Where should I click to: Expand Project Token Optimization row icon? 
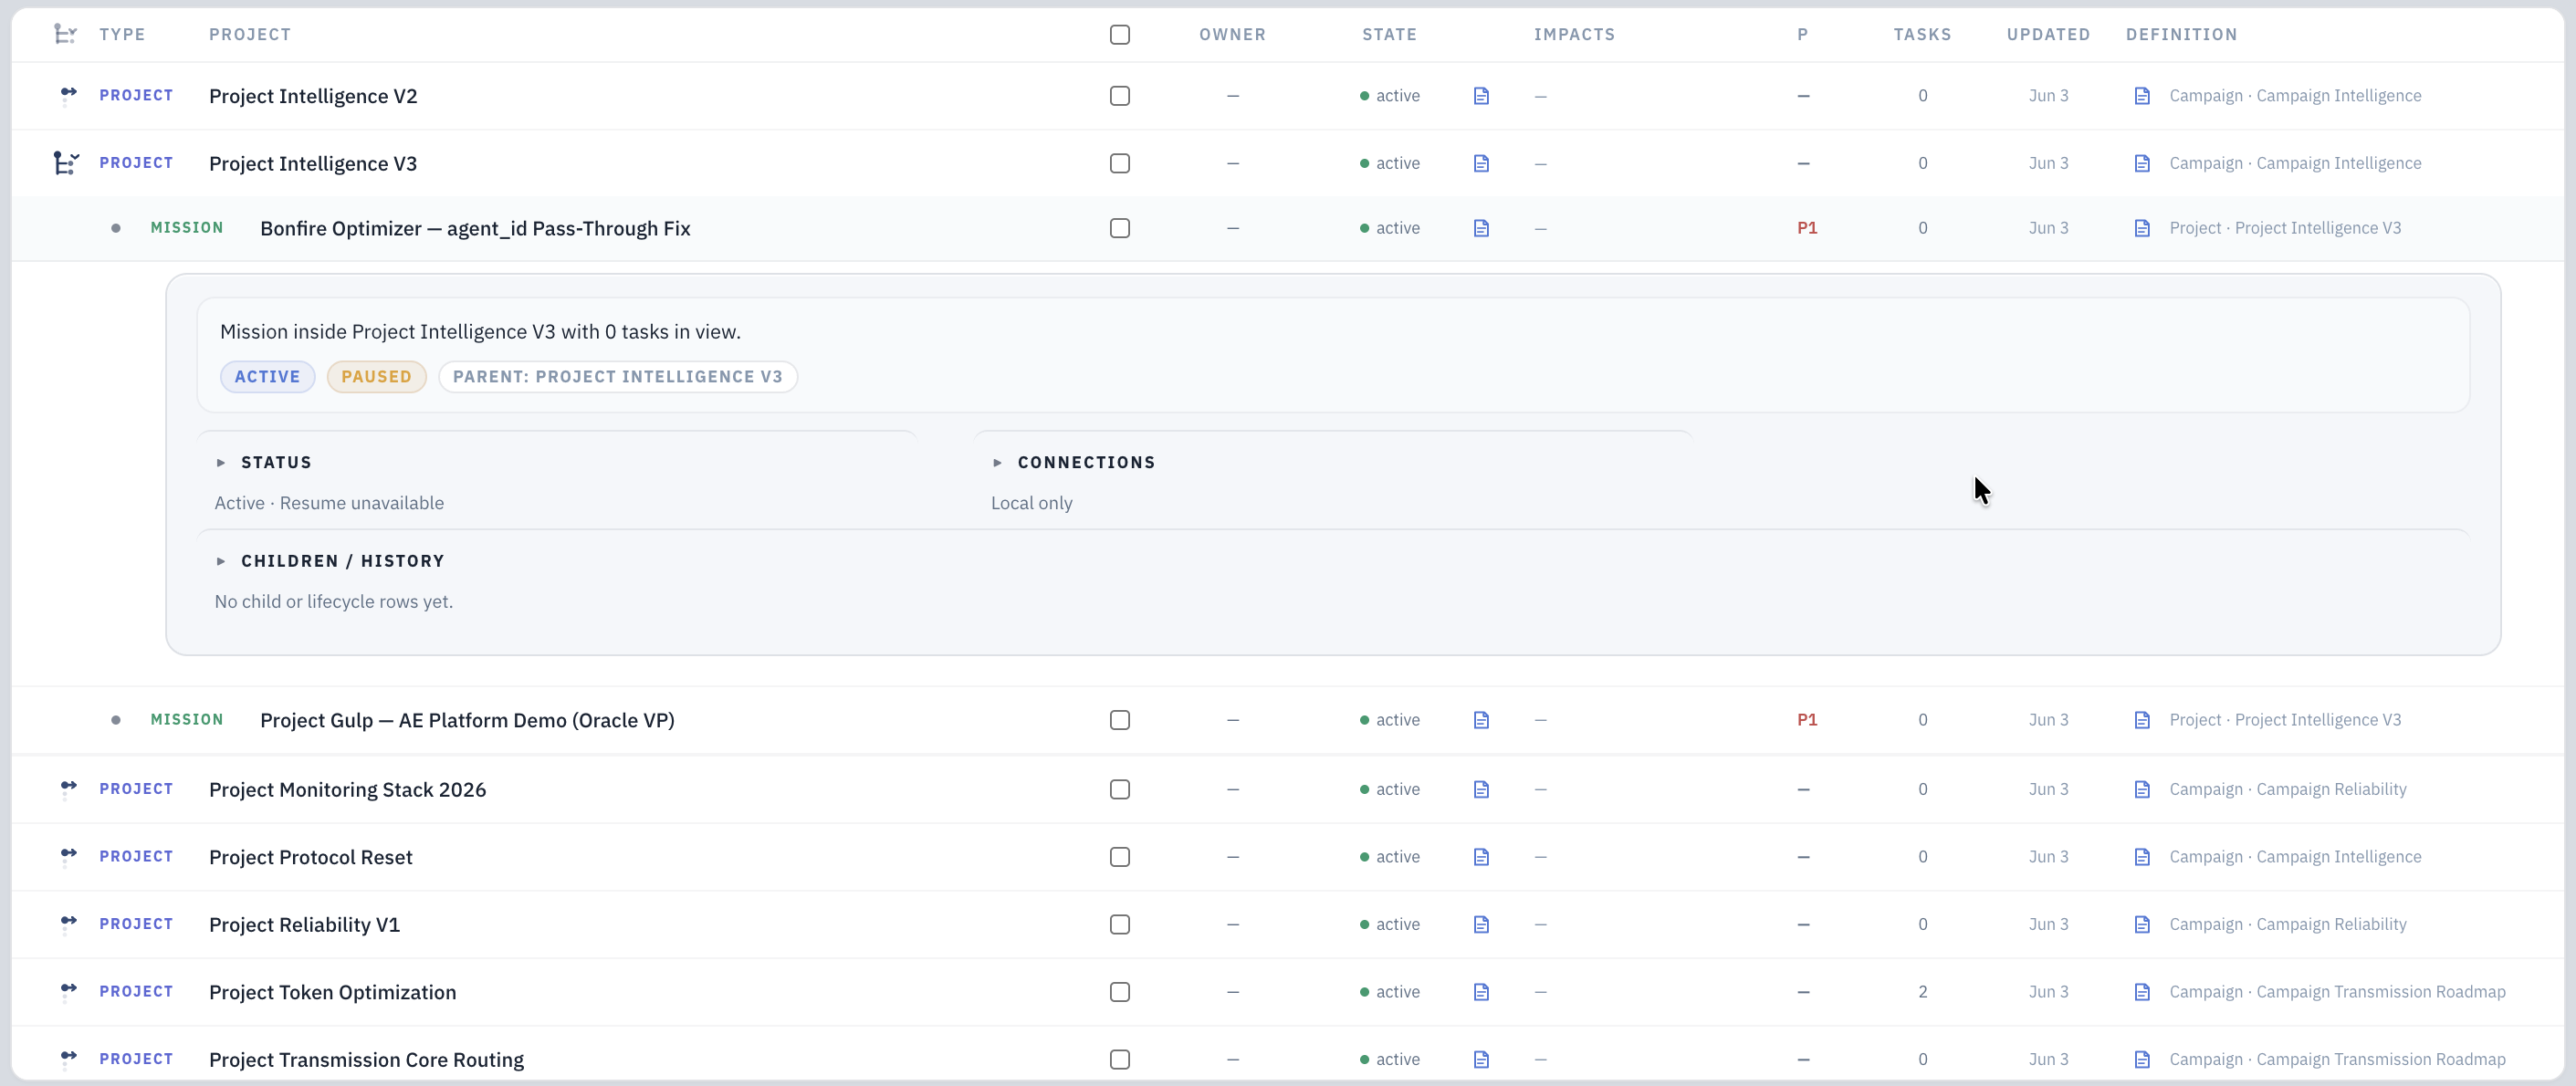click(68, 992)
